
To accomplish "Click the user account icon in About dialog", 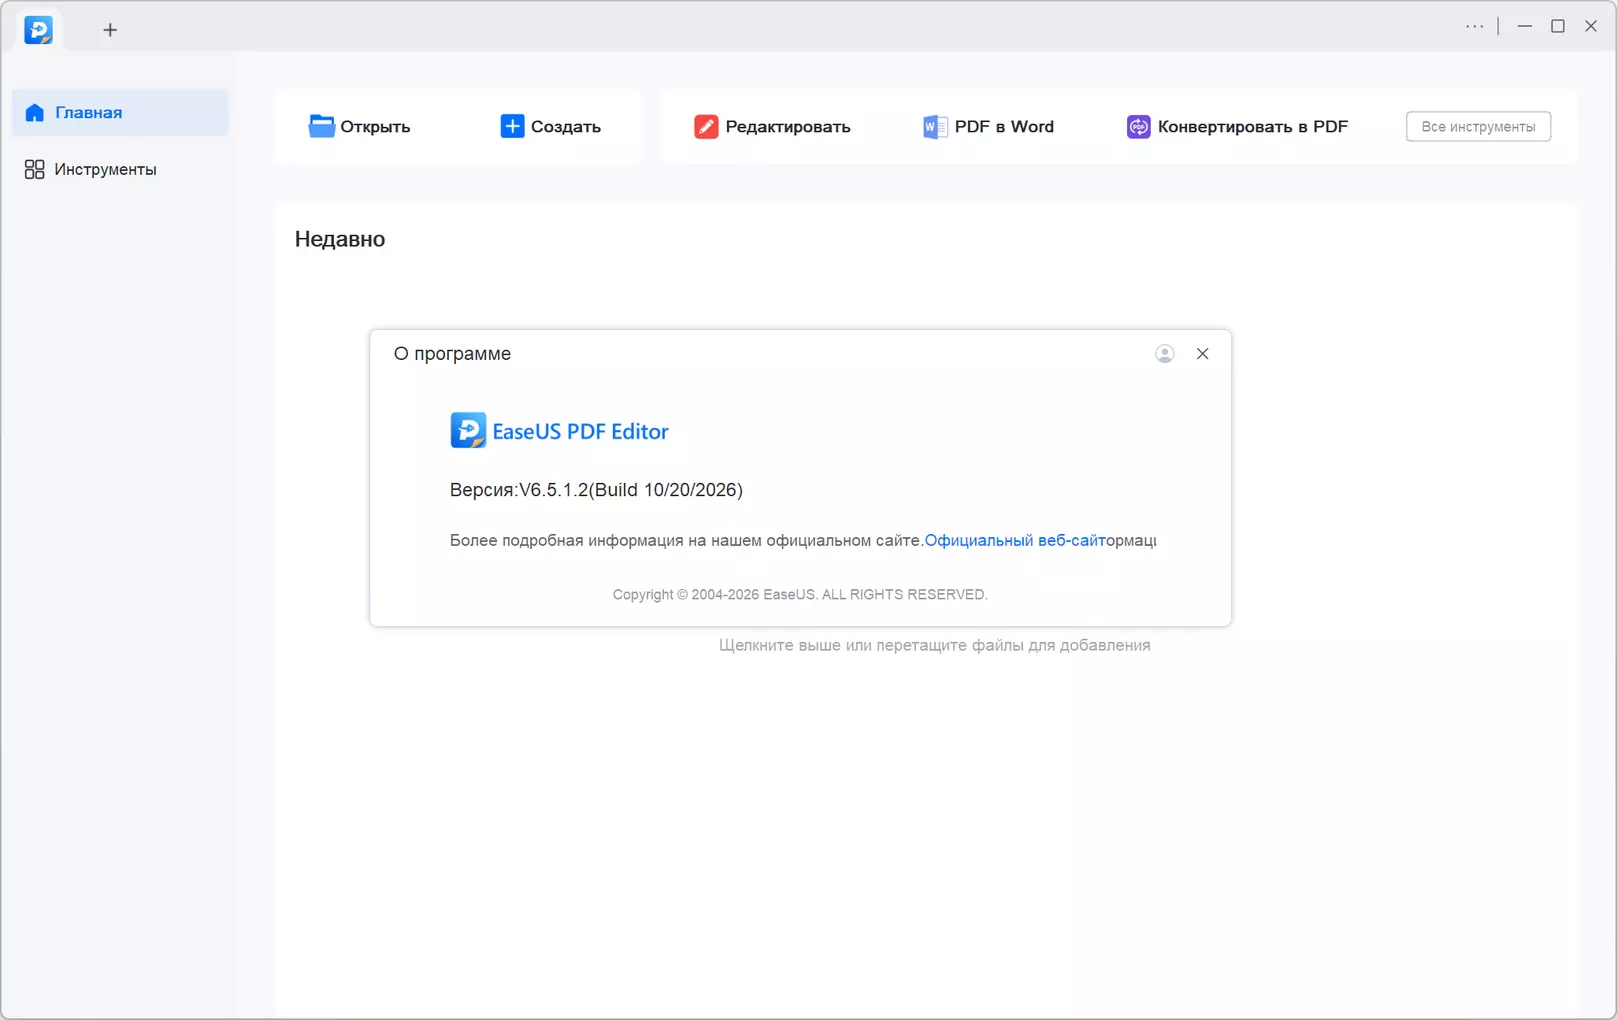I will click(1164, 354).
